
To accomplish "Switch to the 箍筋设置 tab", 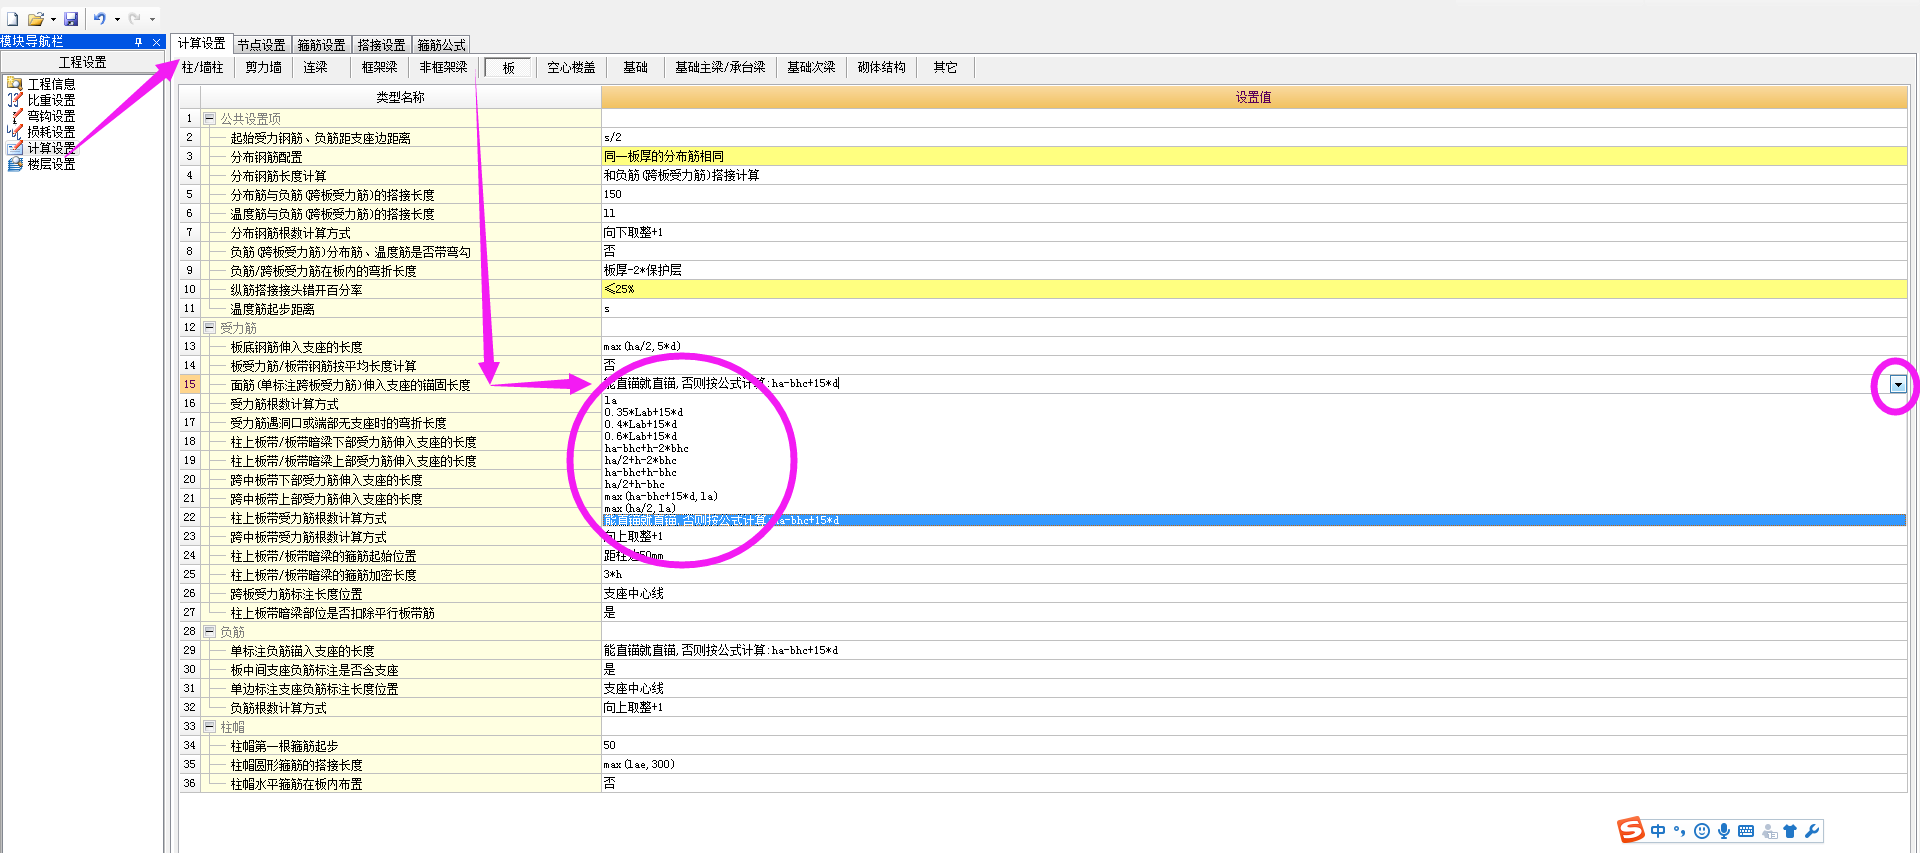I will (x=321, y=45).
